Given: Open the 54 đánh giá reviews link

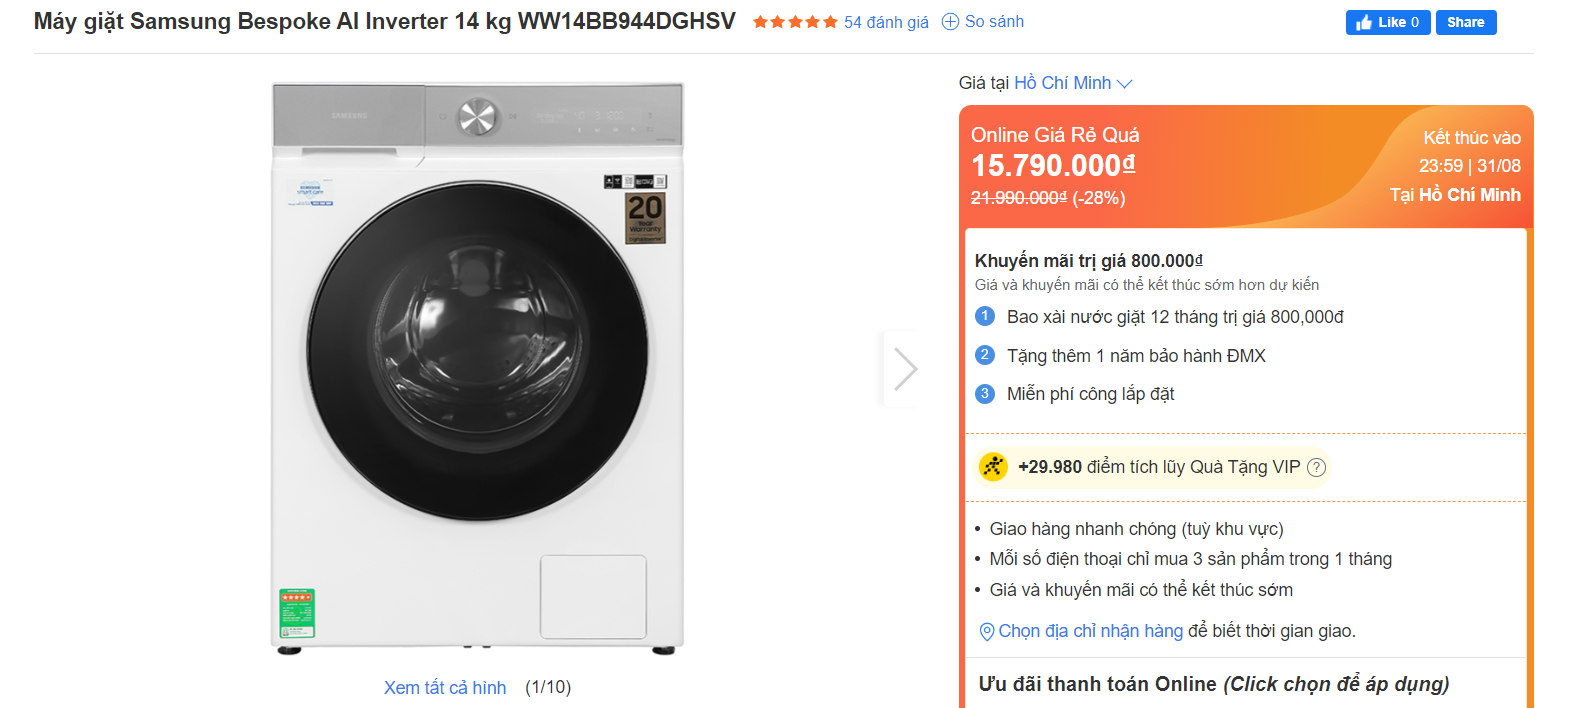Looking at the screenshot, I should pos(886,22).
